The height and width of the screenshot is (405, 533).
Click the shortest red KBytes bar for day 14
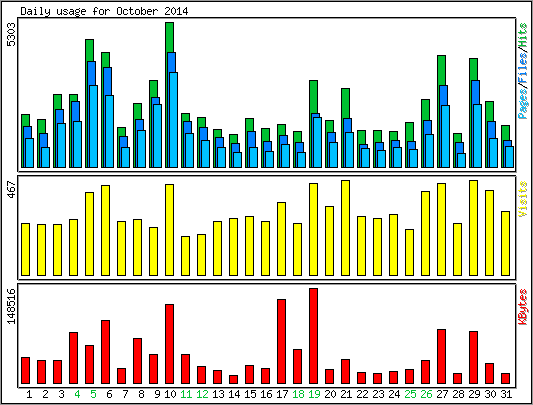click(234, 379)
